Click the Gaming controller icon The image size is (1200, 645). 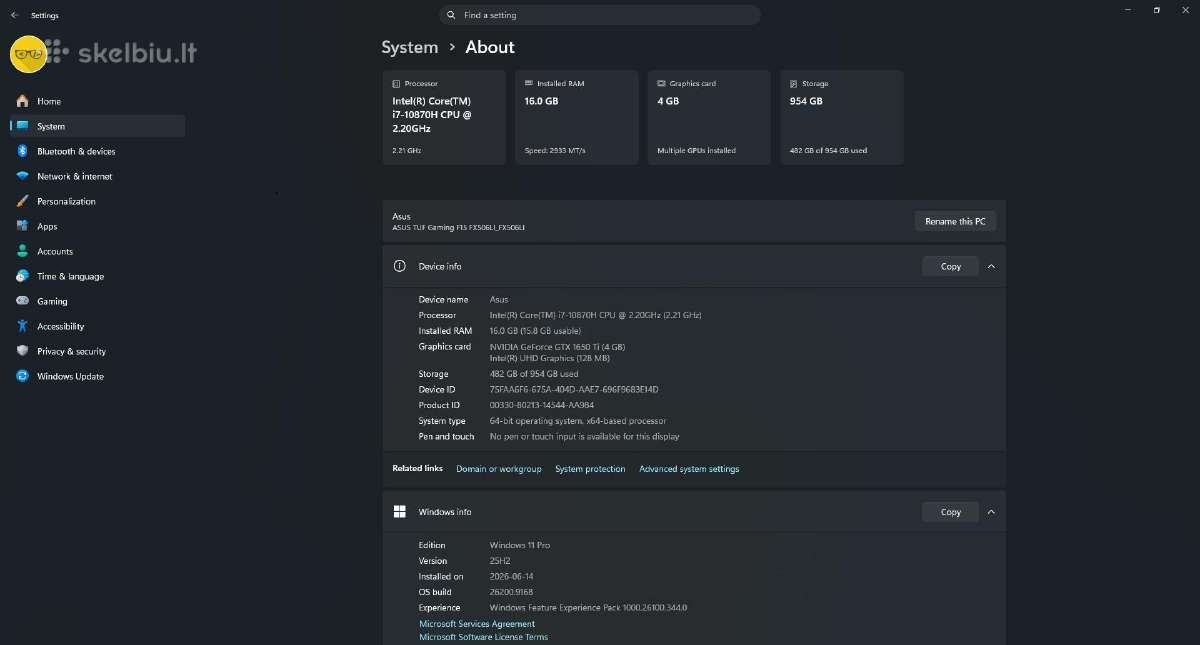[x=22, y=301]
